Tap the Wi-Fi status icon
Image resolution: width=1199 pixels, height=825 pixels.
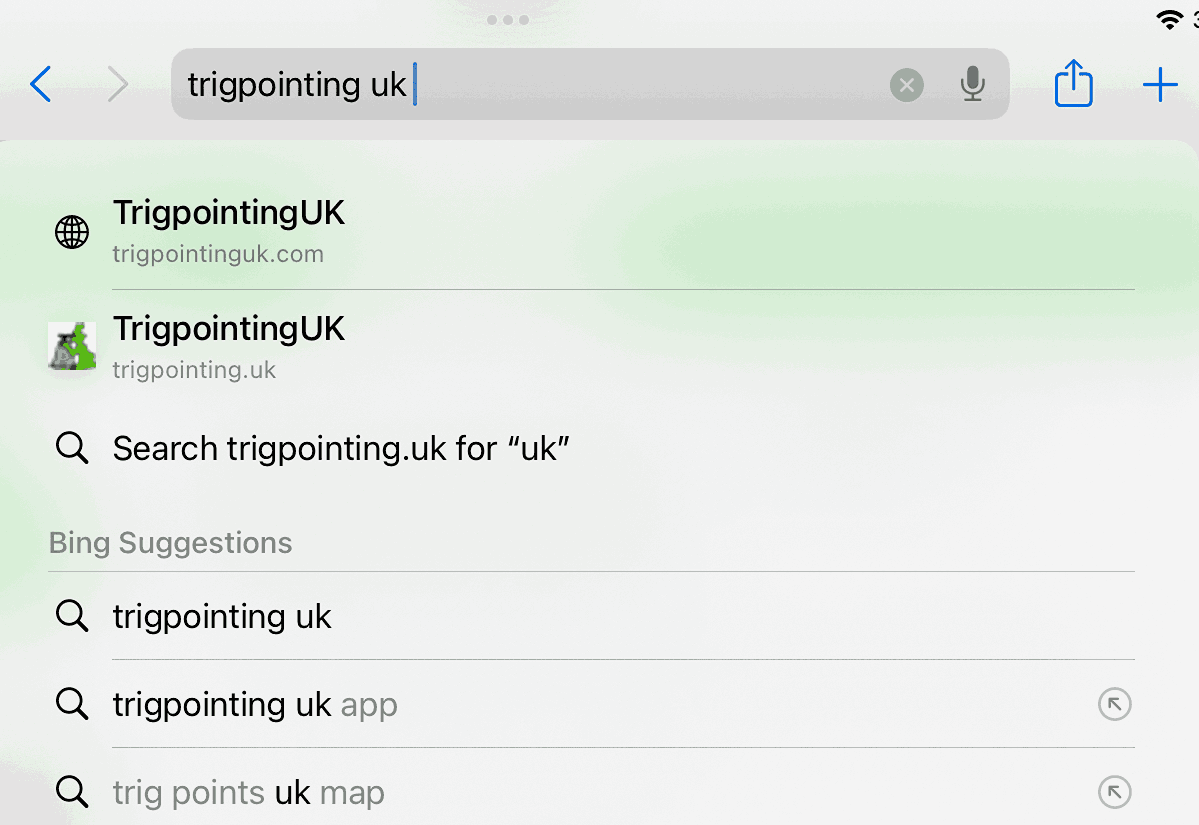1169,19
